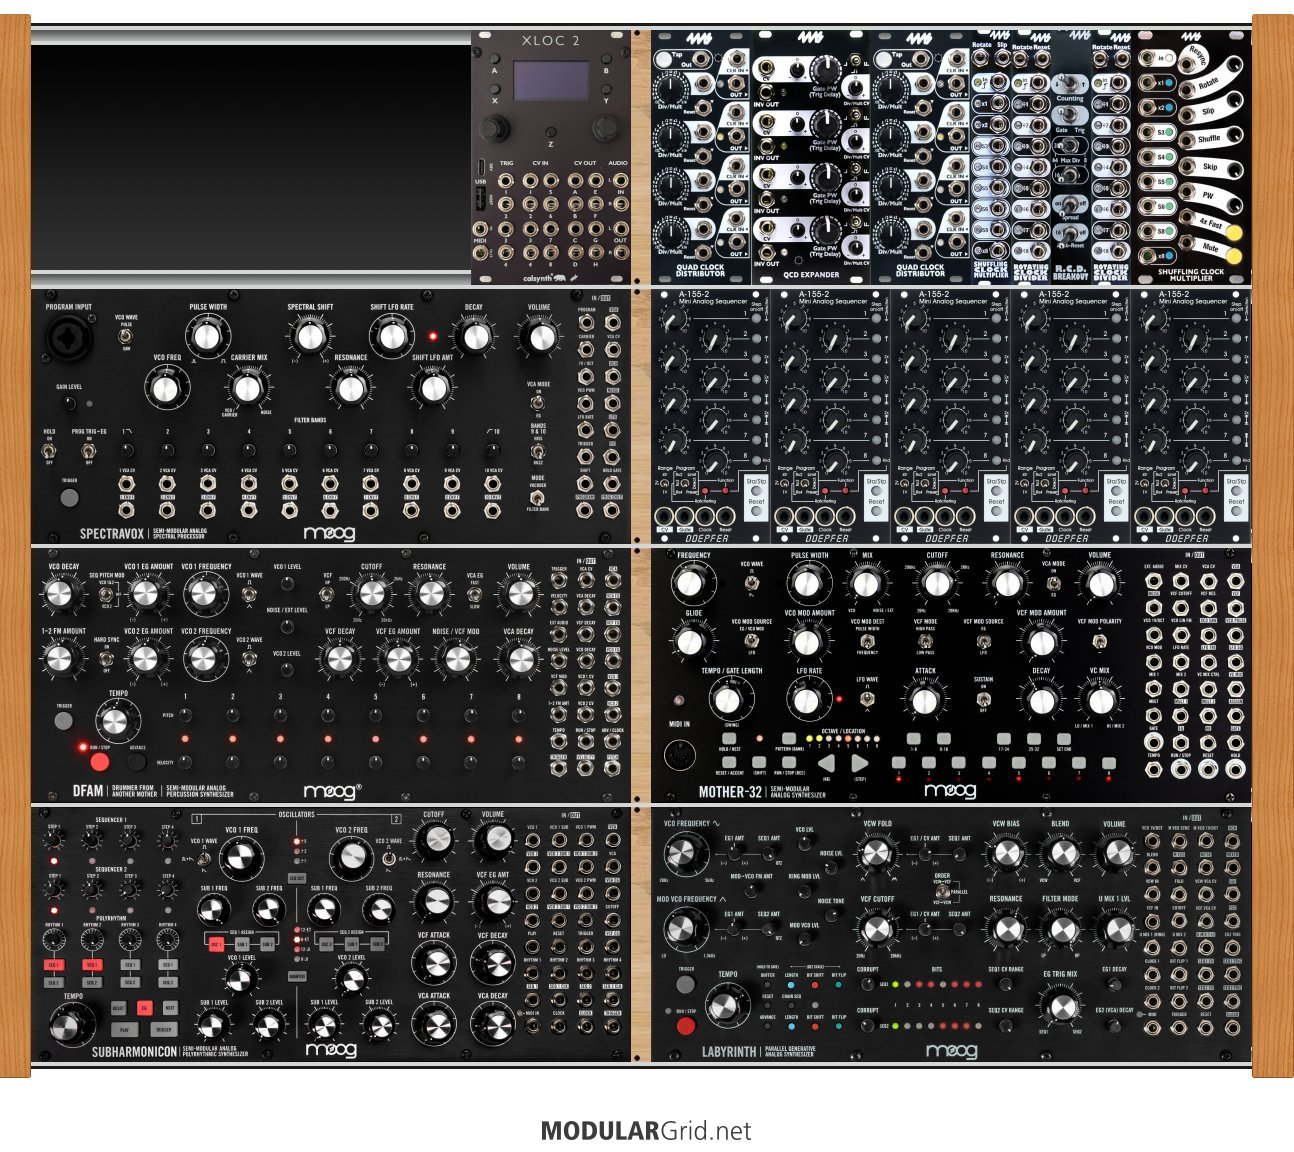Click the Mother-32 LFO Rate knob
The height and width of the screenshot is (1152, 1294).
tap(808, 698)
